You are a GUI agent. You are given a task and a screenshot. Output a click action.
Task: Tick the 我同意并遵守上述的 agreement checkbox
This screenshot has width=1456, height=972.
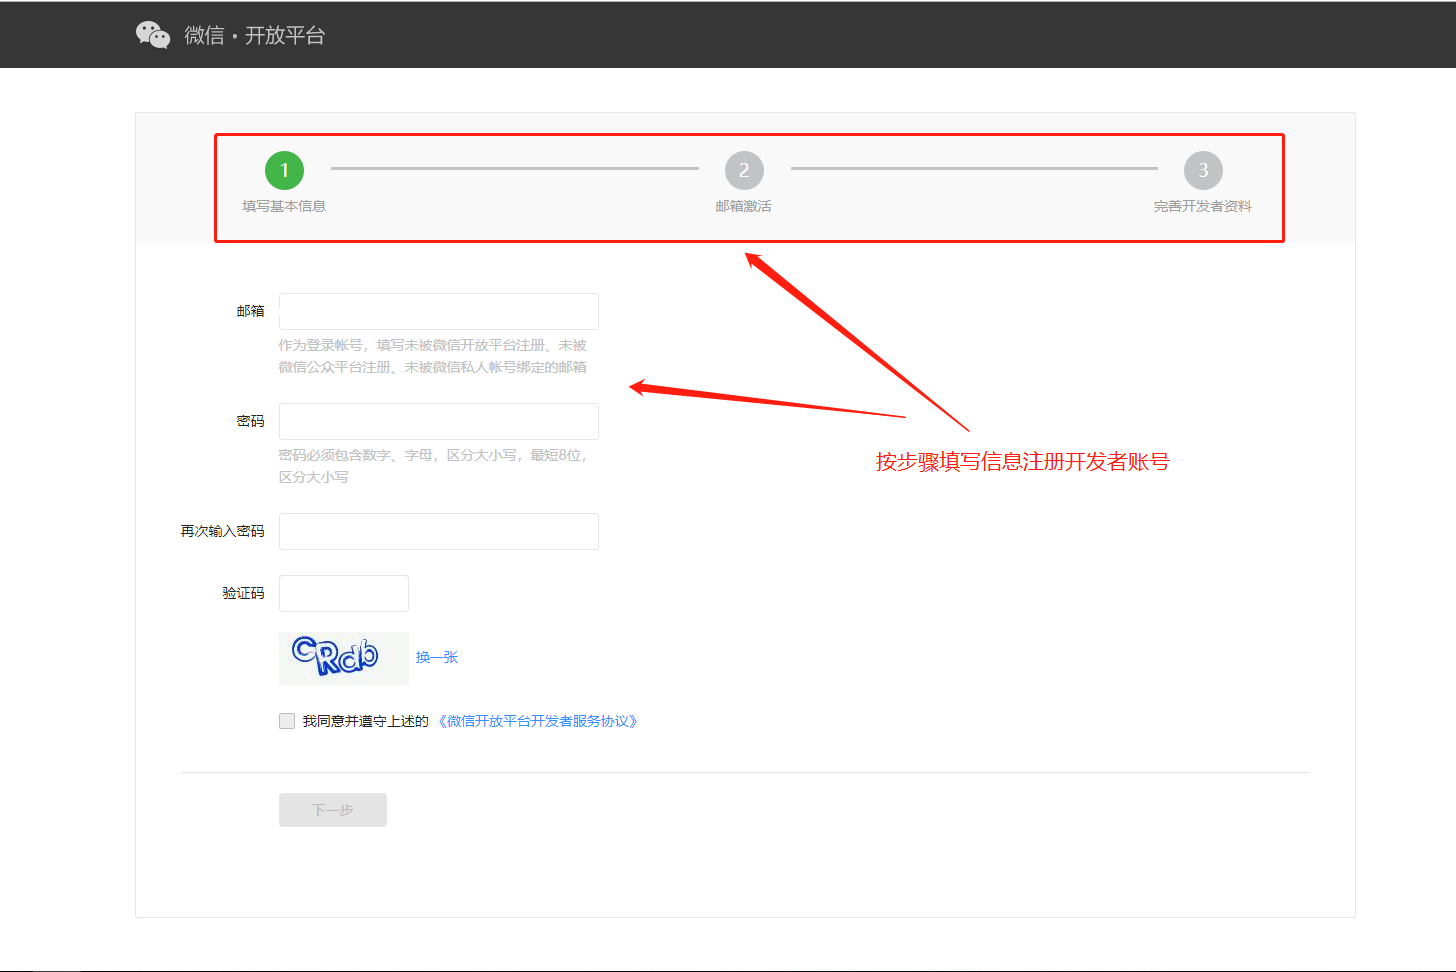[x=287, y=721]
